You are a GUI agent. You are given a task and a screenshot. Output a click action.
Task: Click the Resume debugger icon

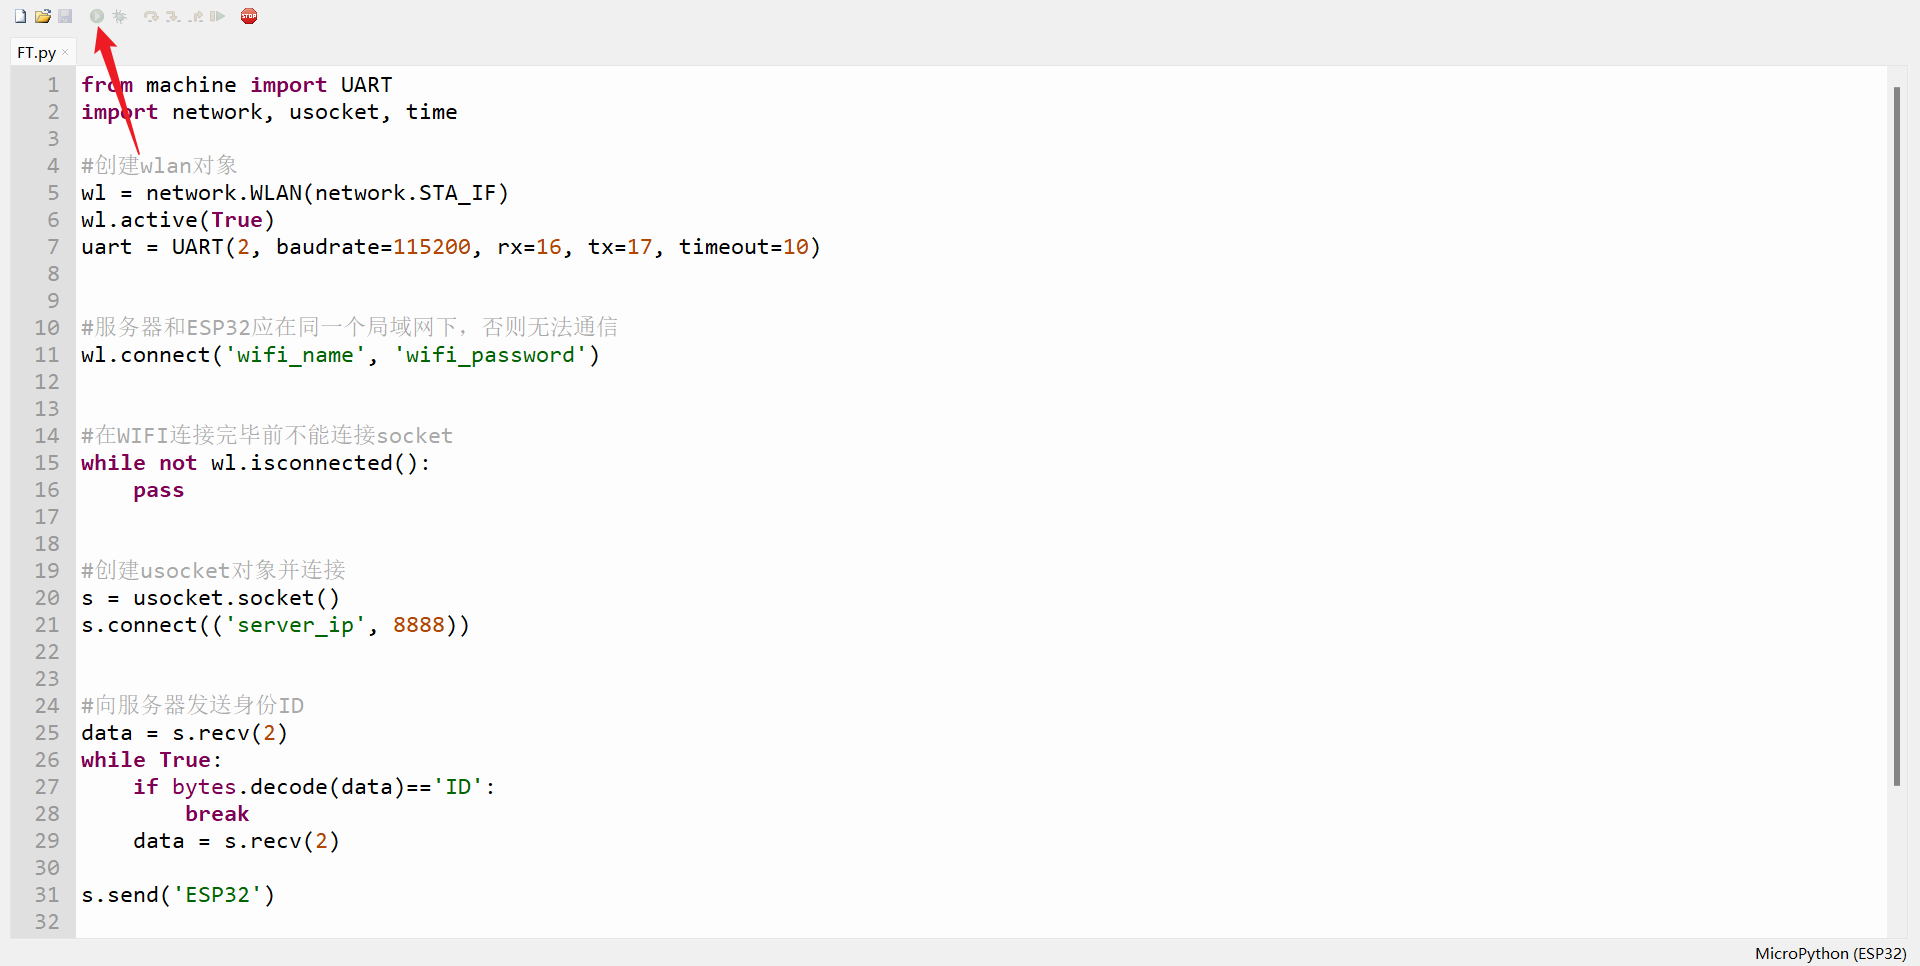(217, 16)
